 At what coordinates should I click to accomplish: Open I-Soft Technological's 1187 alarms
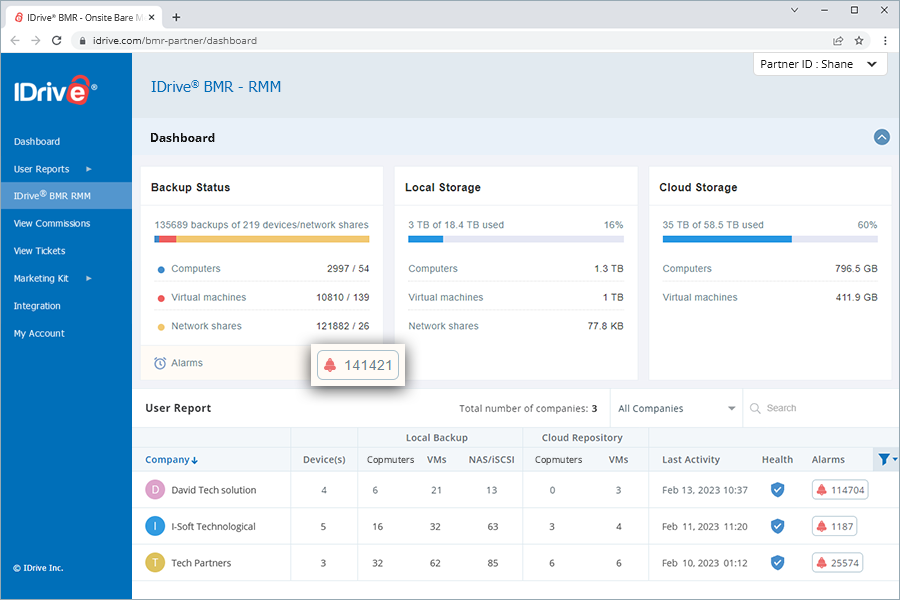[x=835, y=526]
